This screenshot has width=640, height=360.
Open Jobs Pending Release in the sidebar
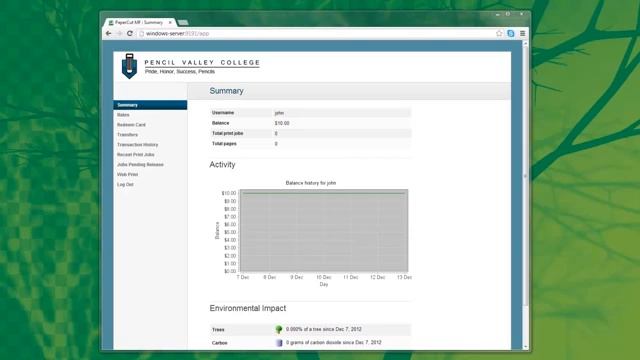[x=140, y=164]
